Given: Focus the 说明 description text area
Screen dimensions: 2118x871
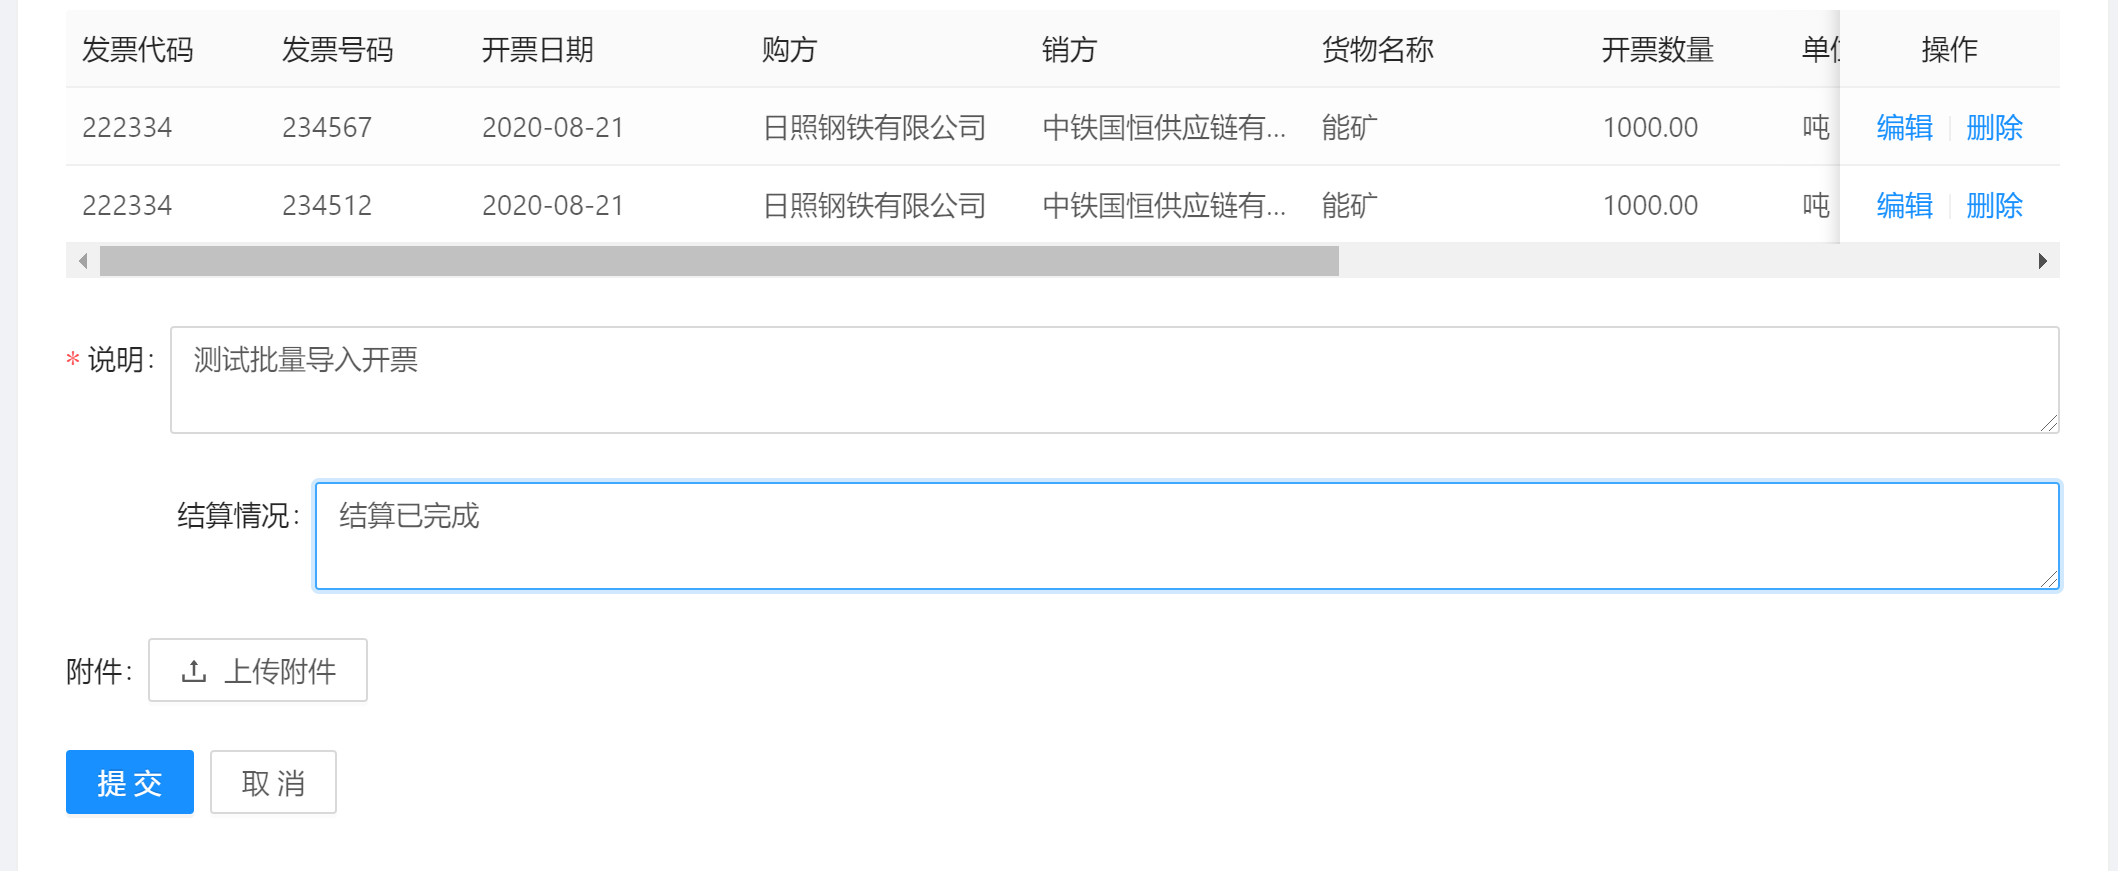Looking at the screenshot, I should click(x=1114, y=380).
